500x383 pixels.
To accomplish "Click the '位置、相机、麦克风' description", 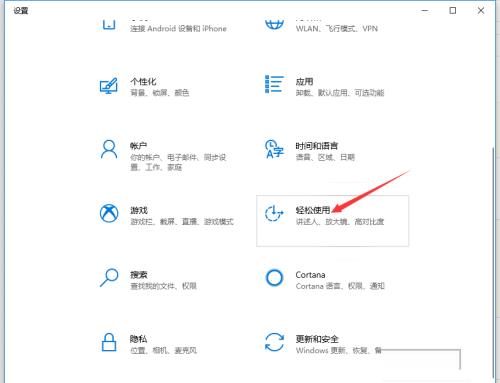I will (x=163, y=350).
